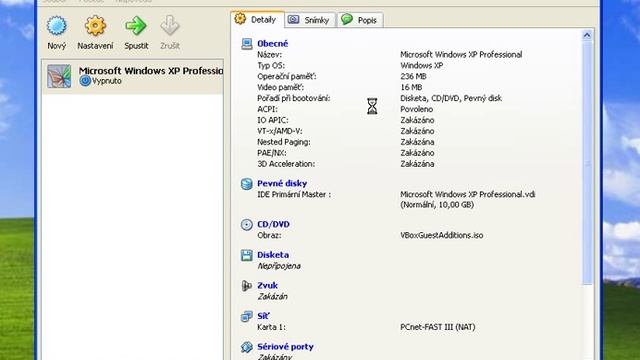Click the Sériové porty icon
This screenshot has height=360, width=640.
(x=247, y=347)
